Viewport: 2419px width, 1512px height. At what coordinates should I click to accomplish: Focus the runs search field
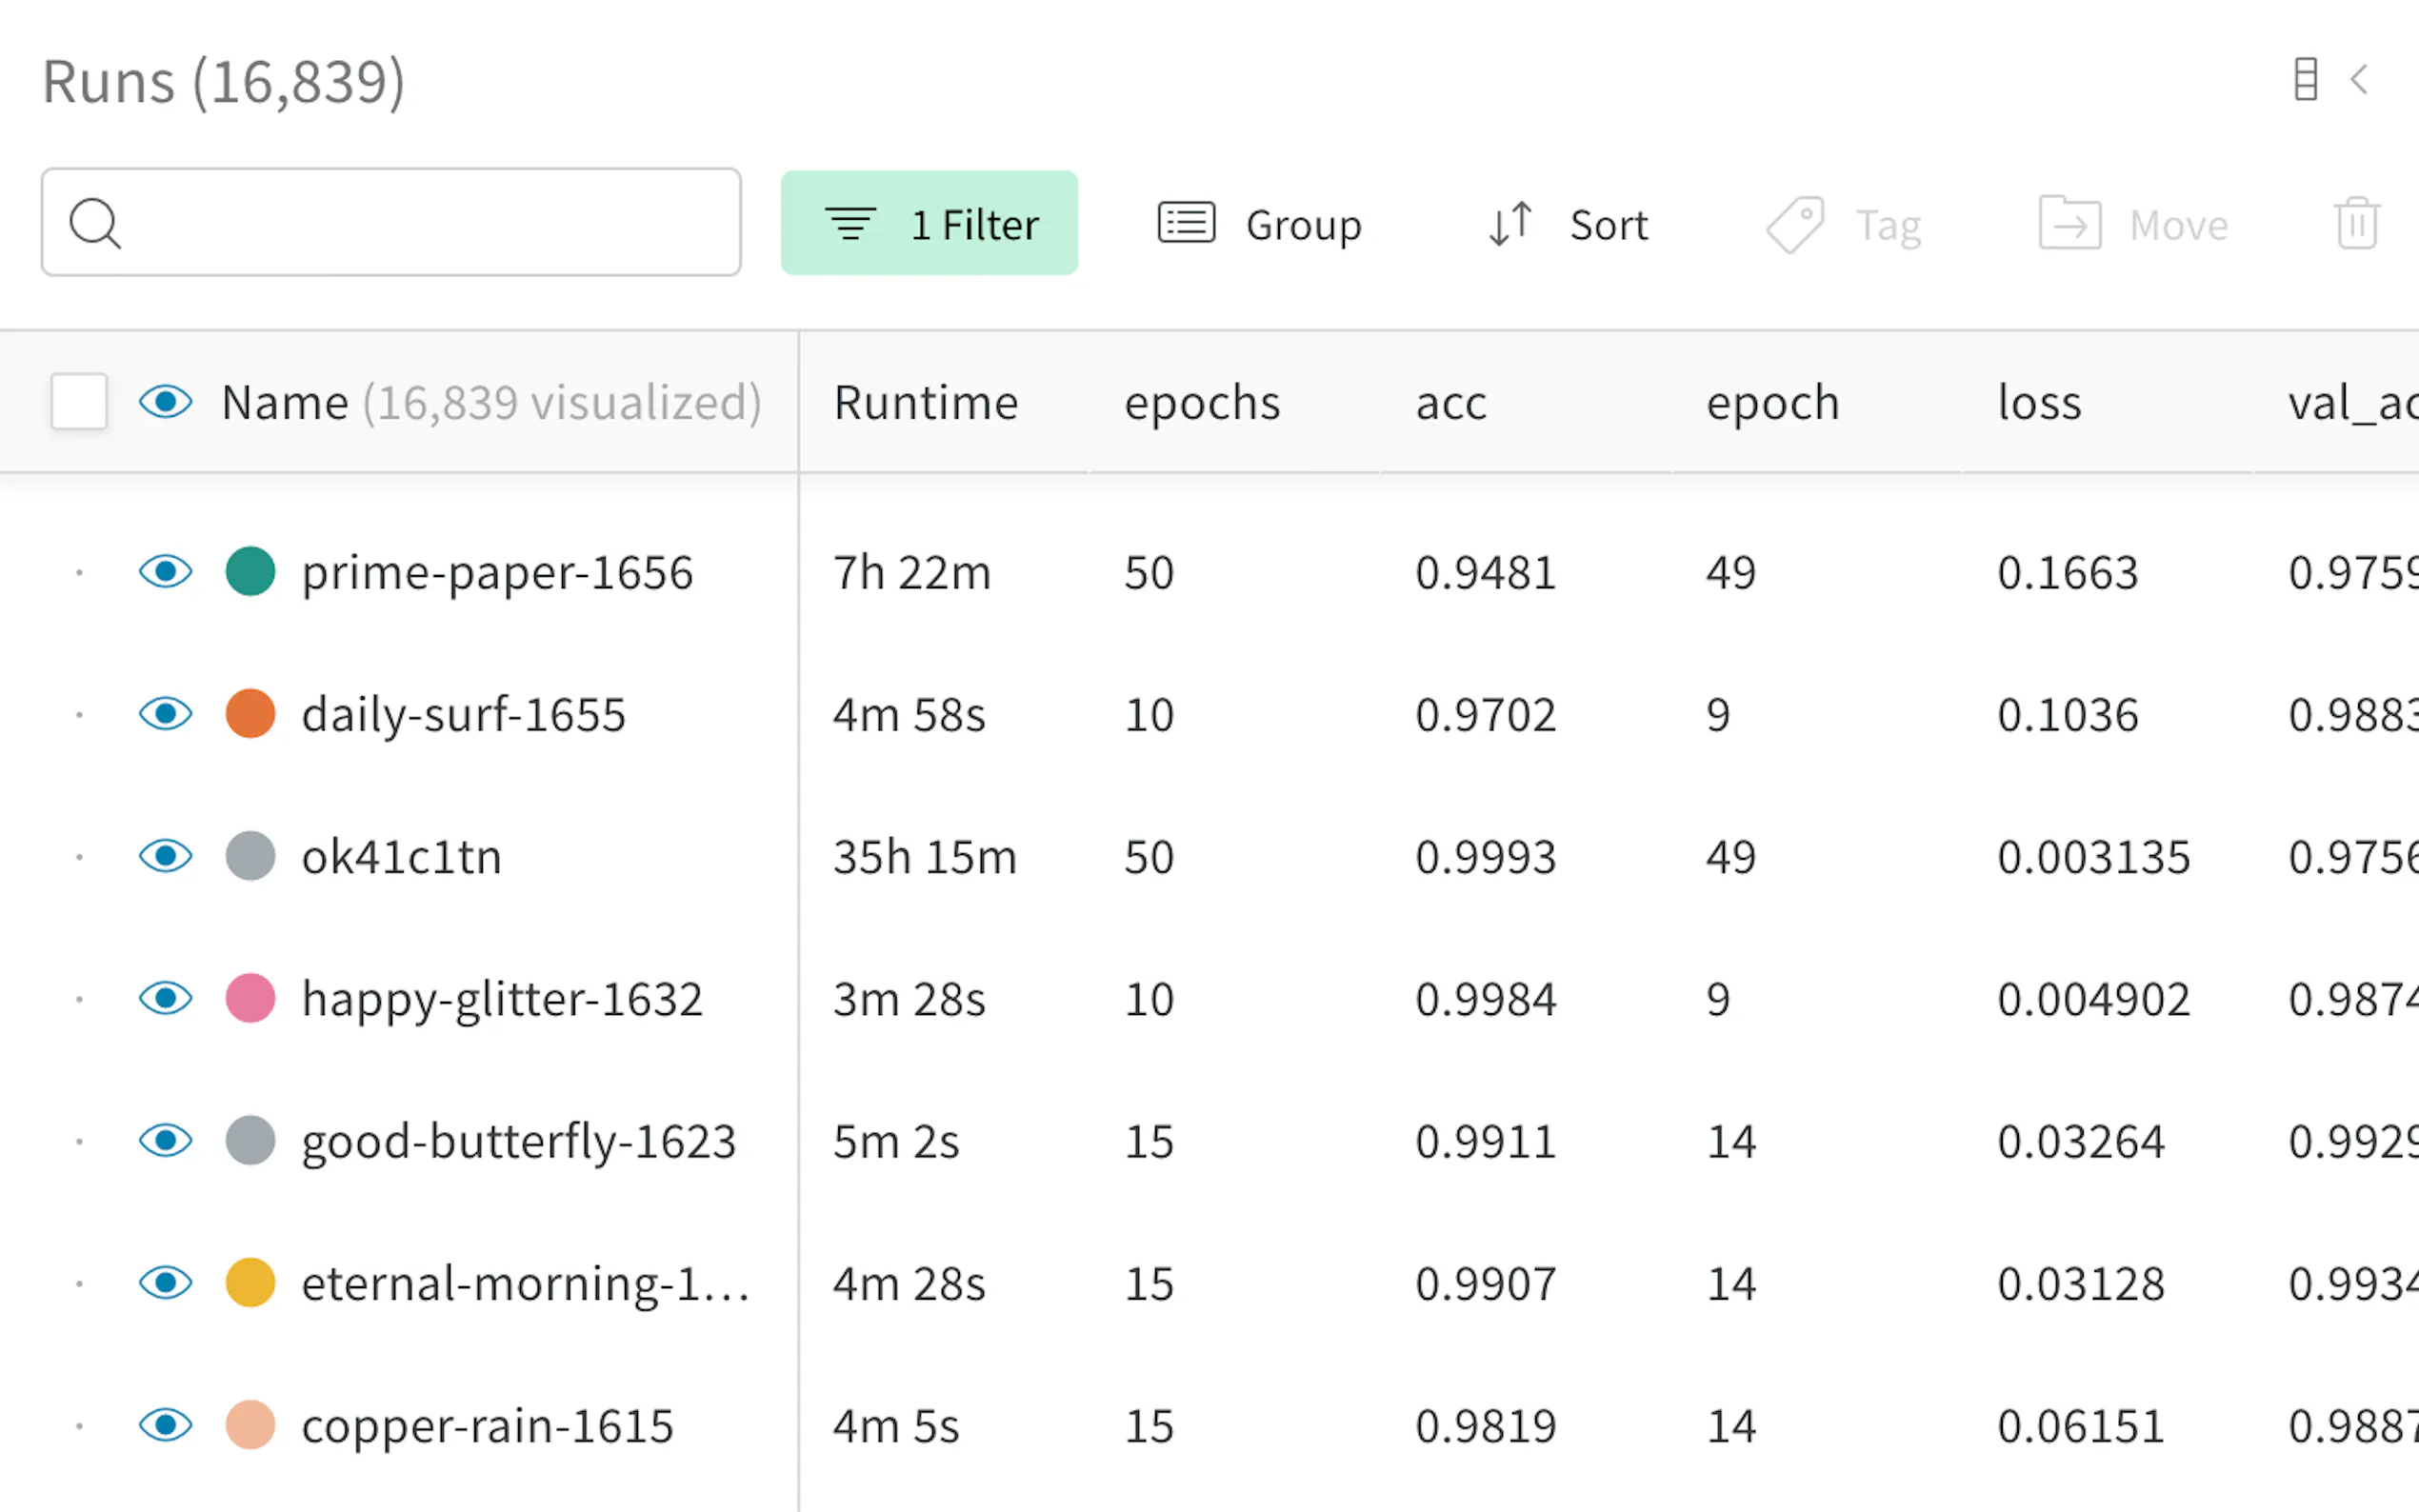pyautogui.click(x=430, y=223)
